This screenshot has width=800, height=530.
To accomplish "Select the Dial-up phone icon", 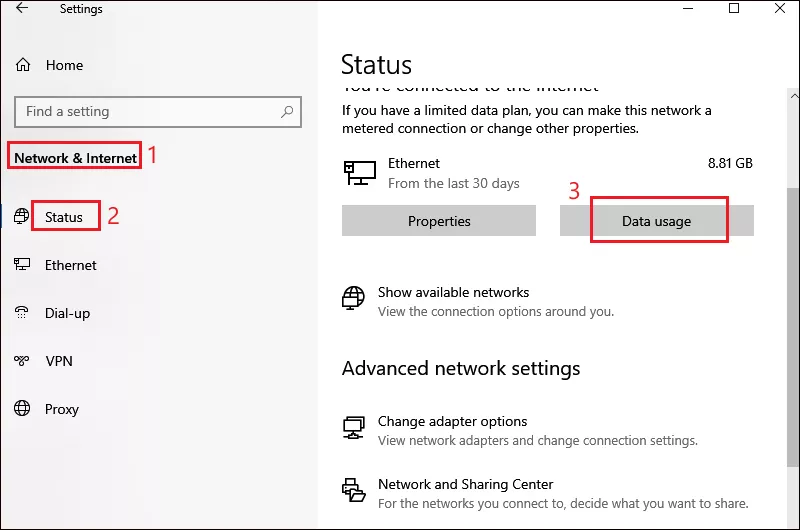I will 21,312.
